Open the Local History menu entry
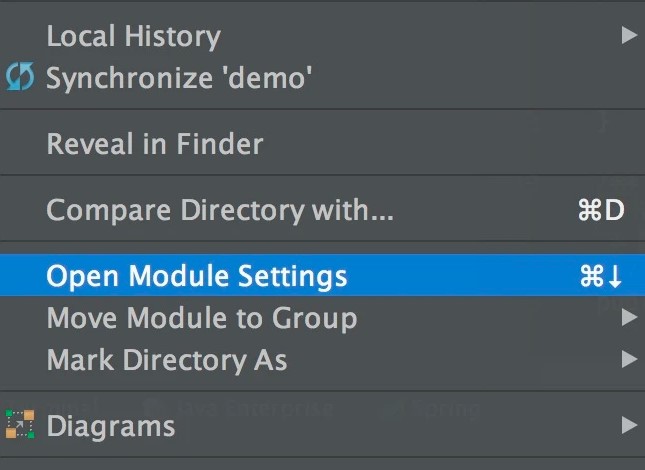Viewport: 645px width, 470px height. 133,36
